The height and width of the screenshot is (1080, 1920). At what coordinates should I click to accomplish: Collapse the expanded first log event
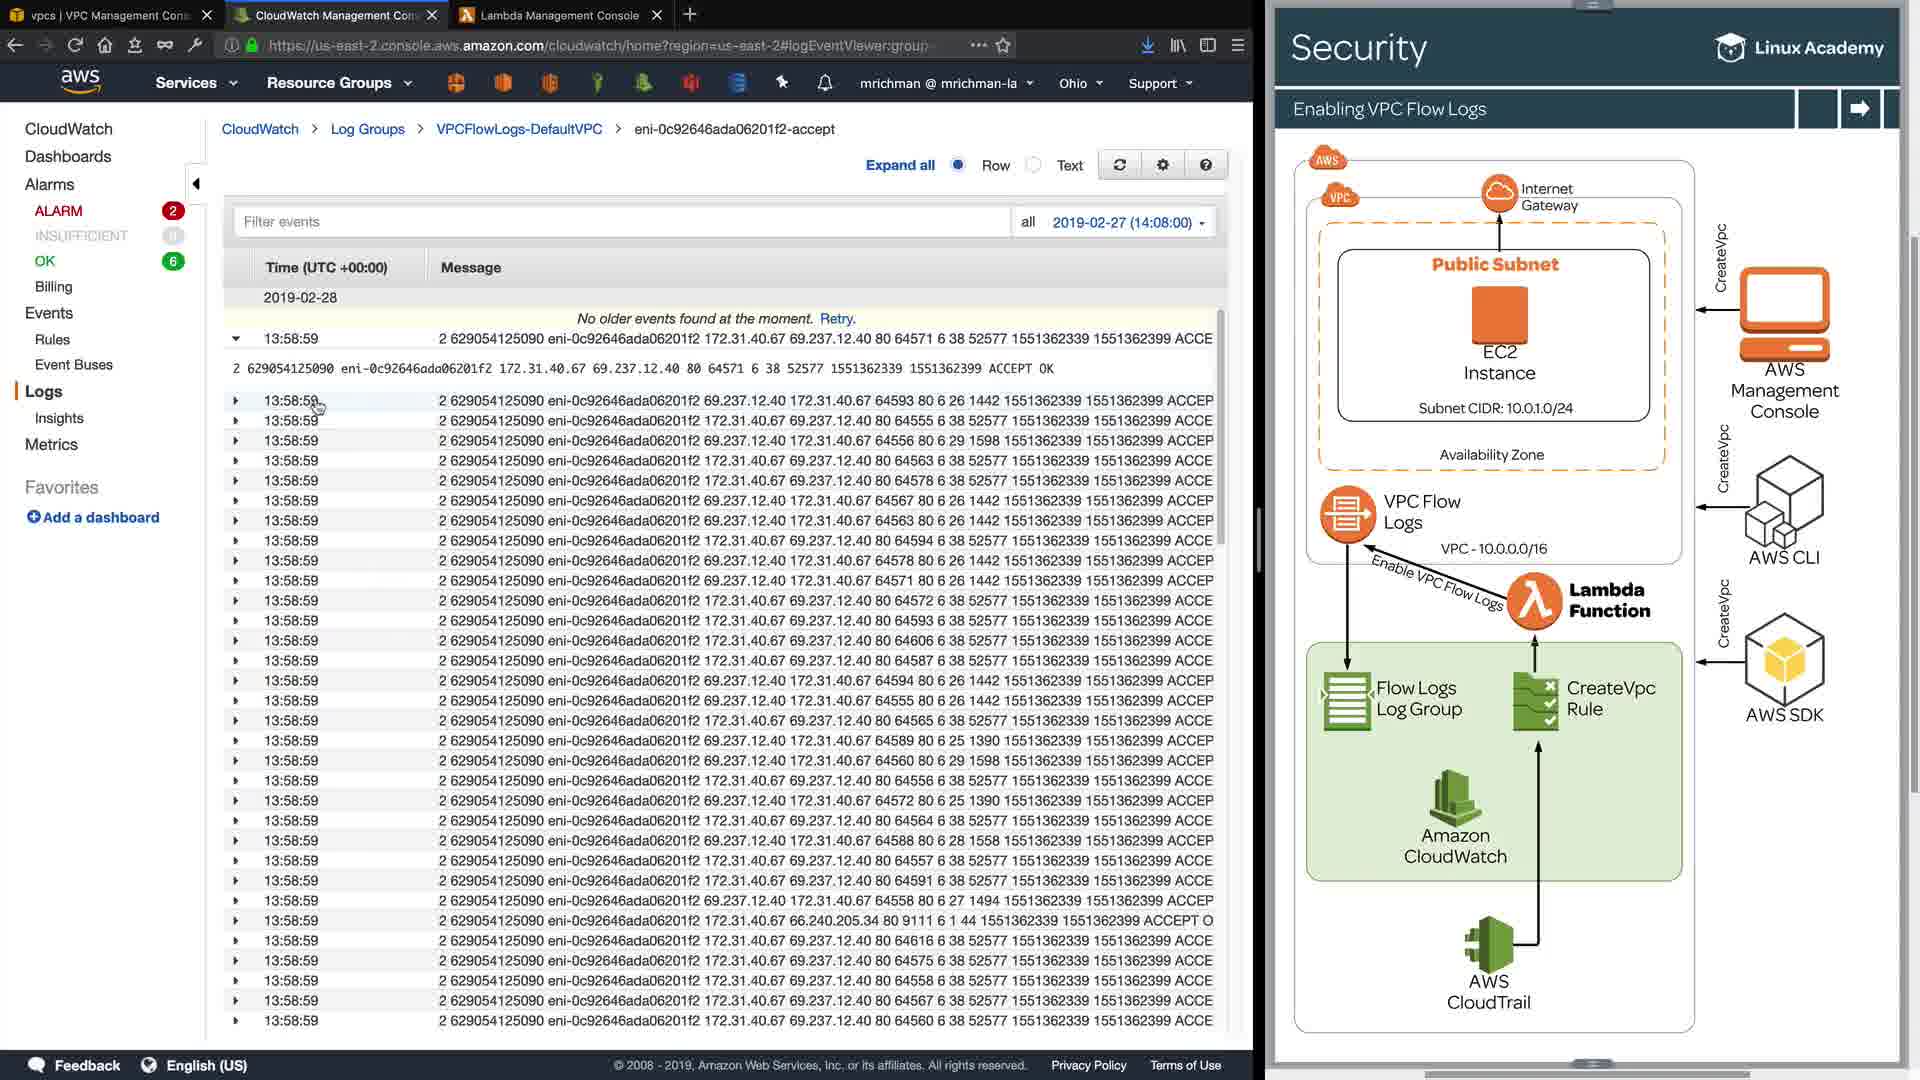(x=236, y=339)
